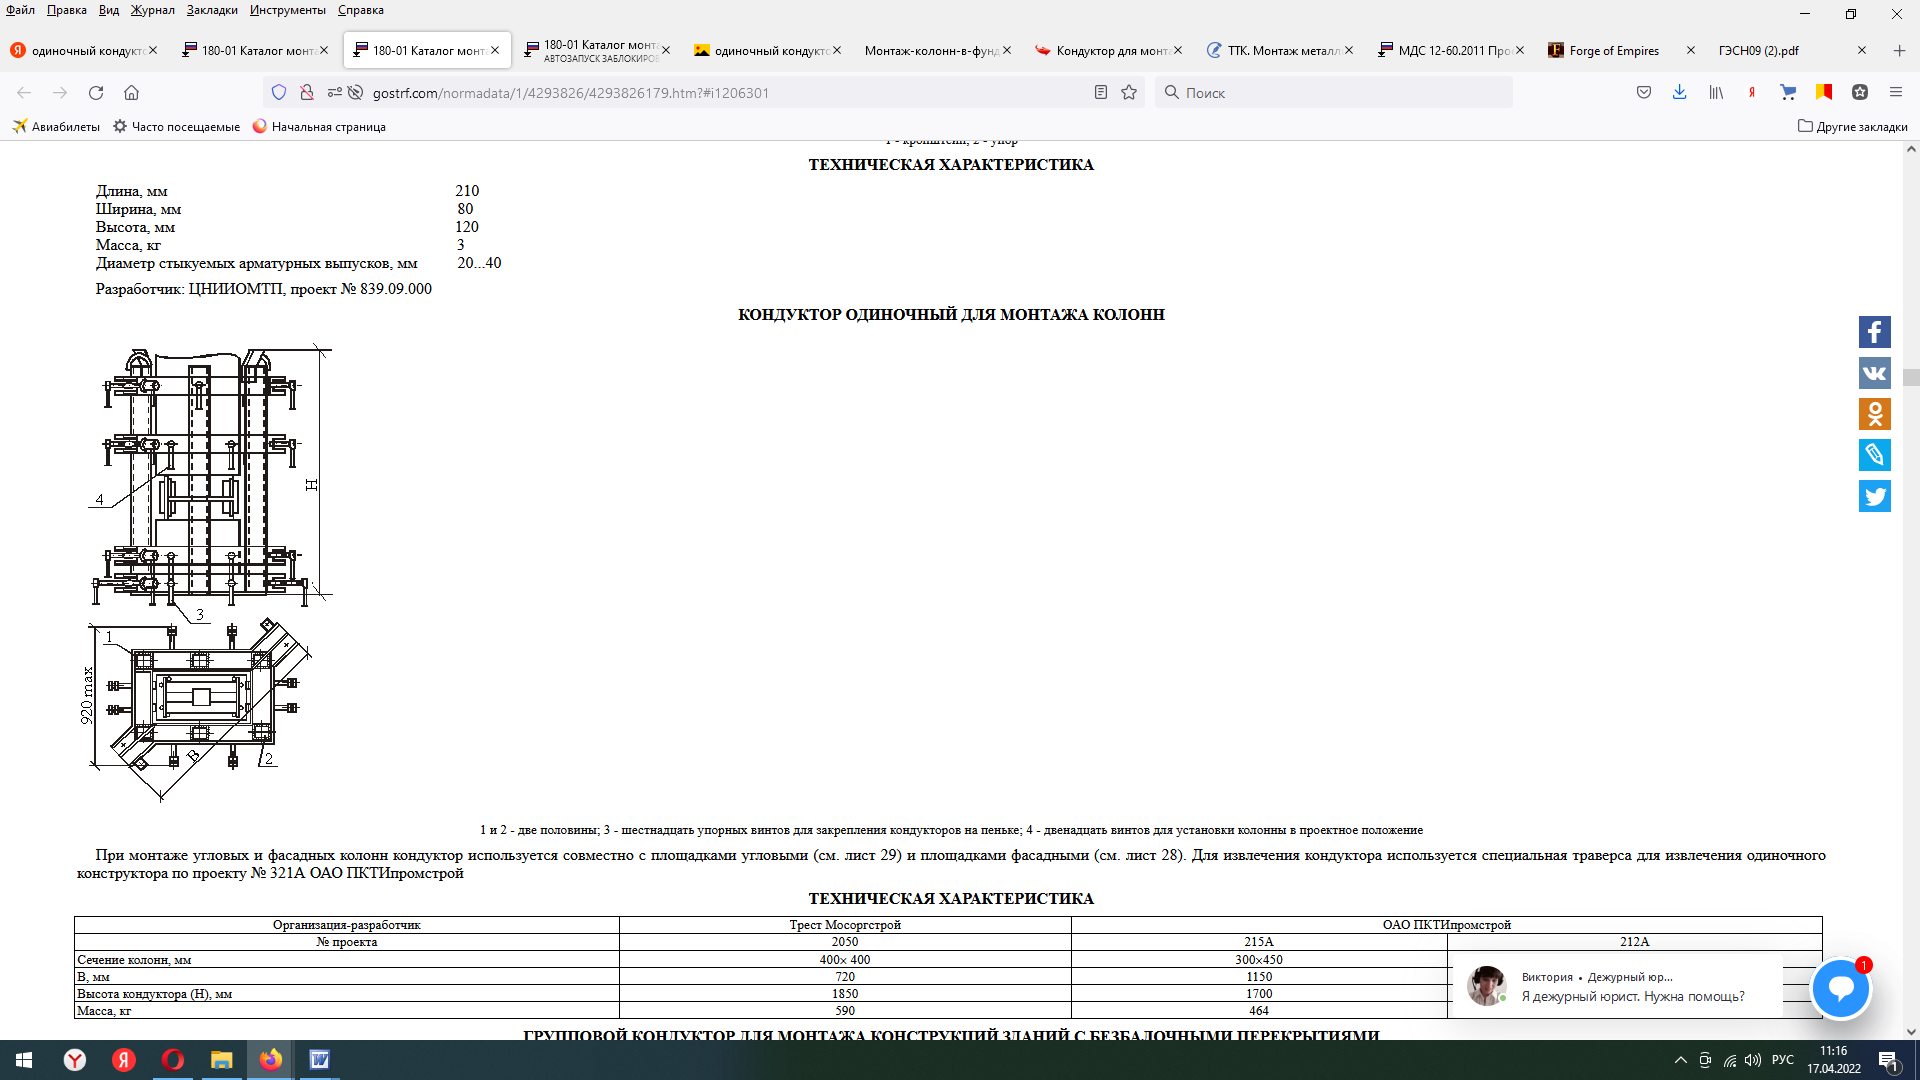The height and width of the screenshot is (1080, 1920).
Task: Share page on VK
Action: [x=1875, y=373]
